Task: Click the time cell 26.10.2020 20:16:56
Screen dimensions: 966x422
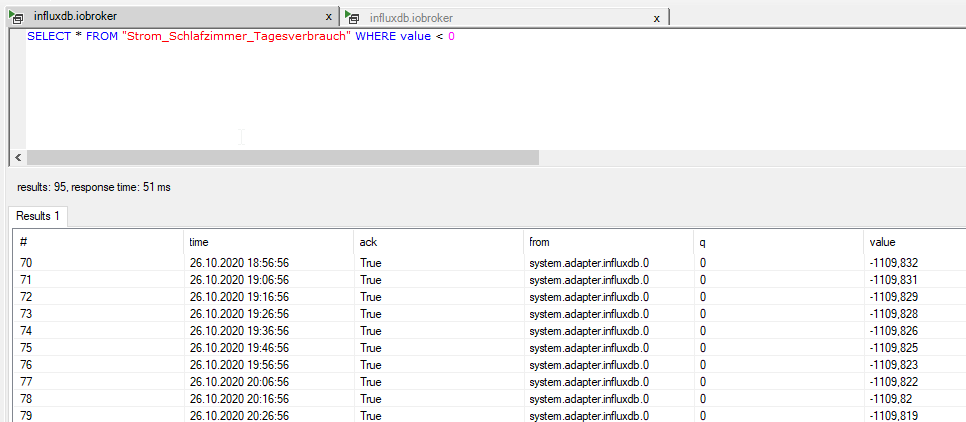Action: coord(240,399)
